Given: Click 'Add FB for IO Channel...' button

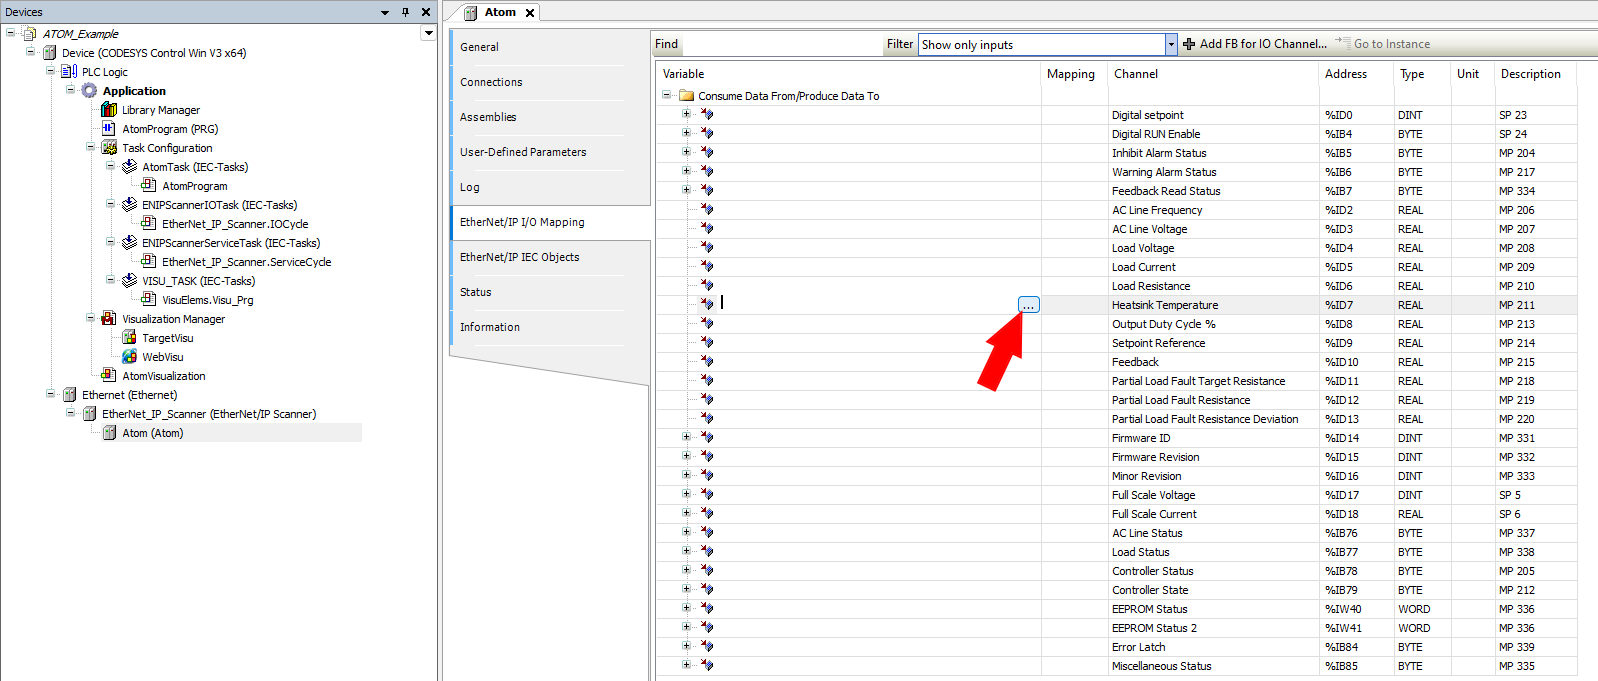Looking at the screenshot, I should pyautogui.click(x=1254, y=44).
